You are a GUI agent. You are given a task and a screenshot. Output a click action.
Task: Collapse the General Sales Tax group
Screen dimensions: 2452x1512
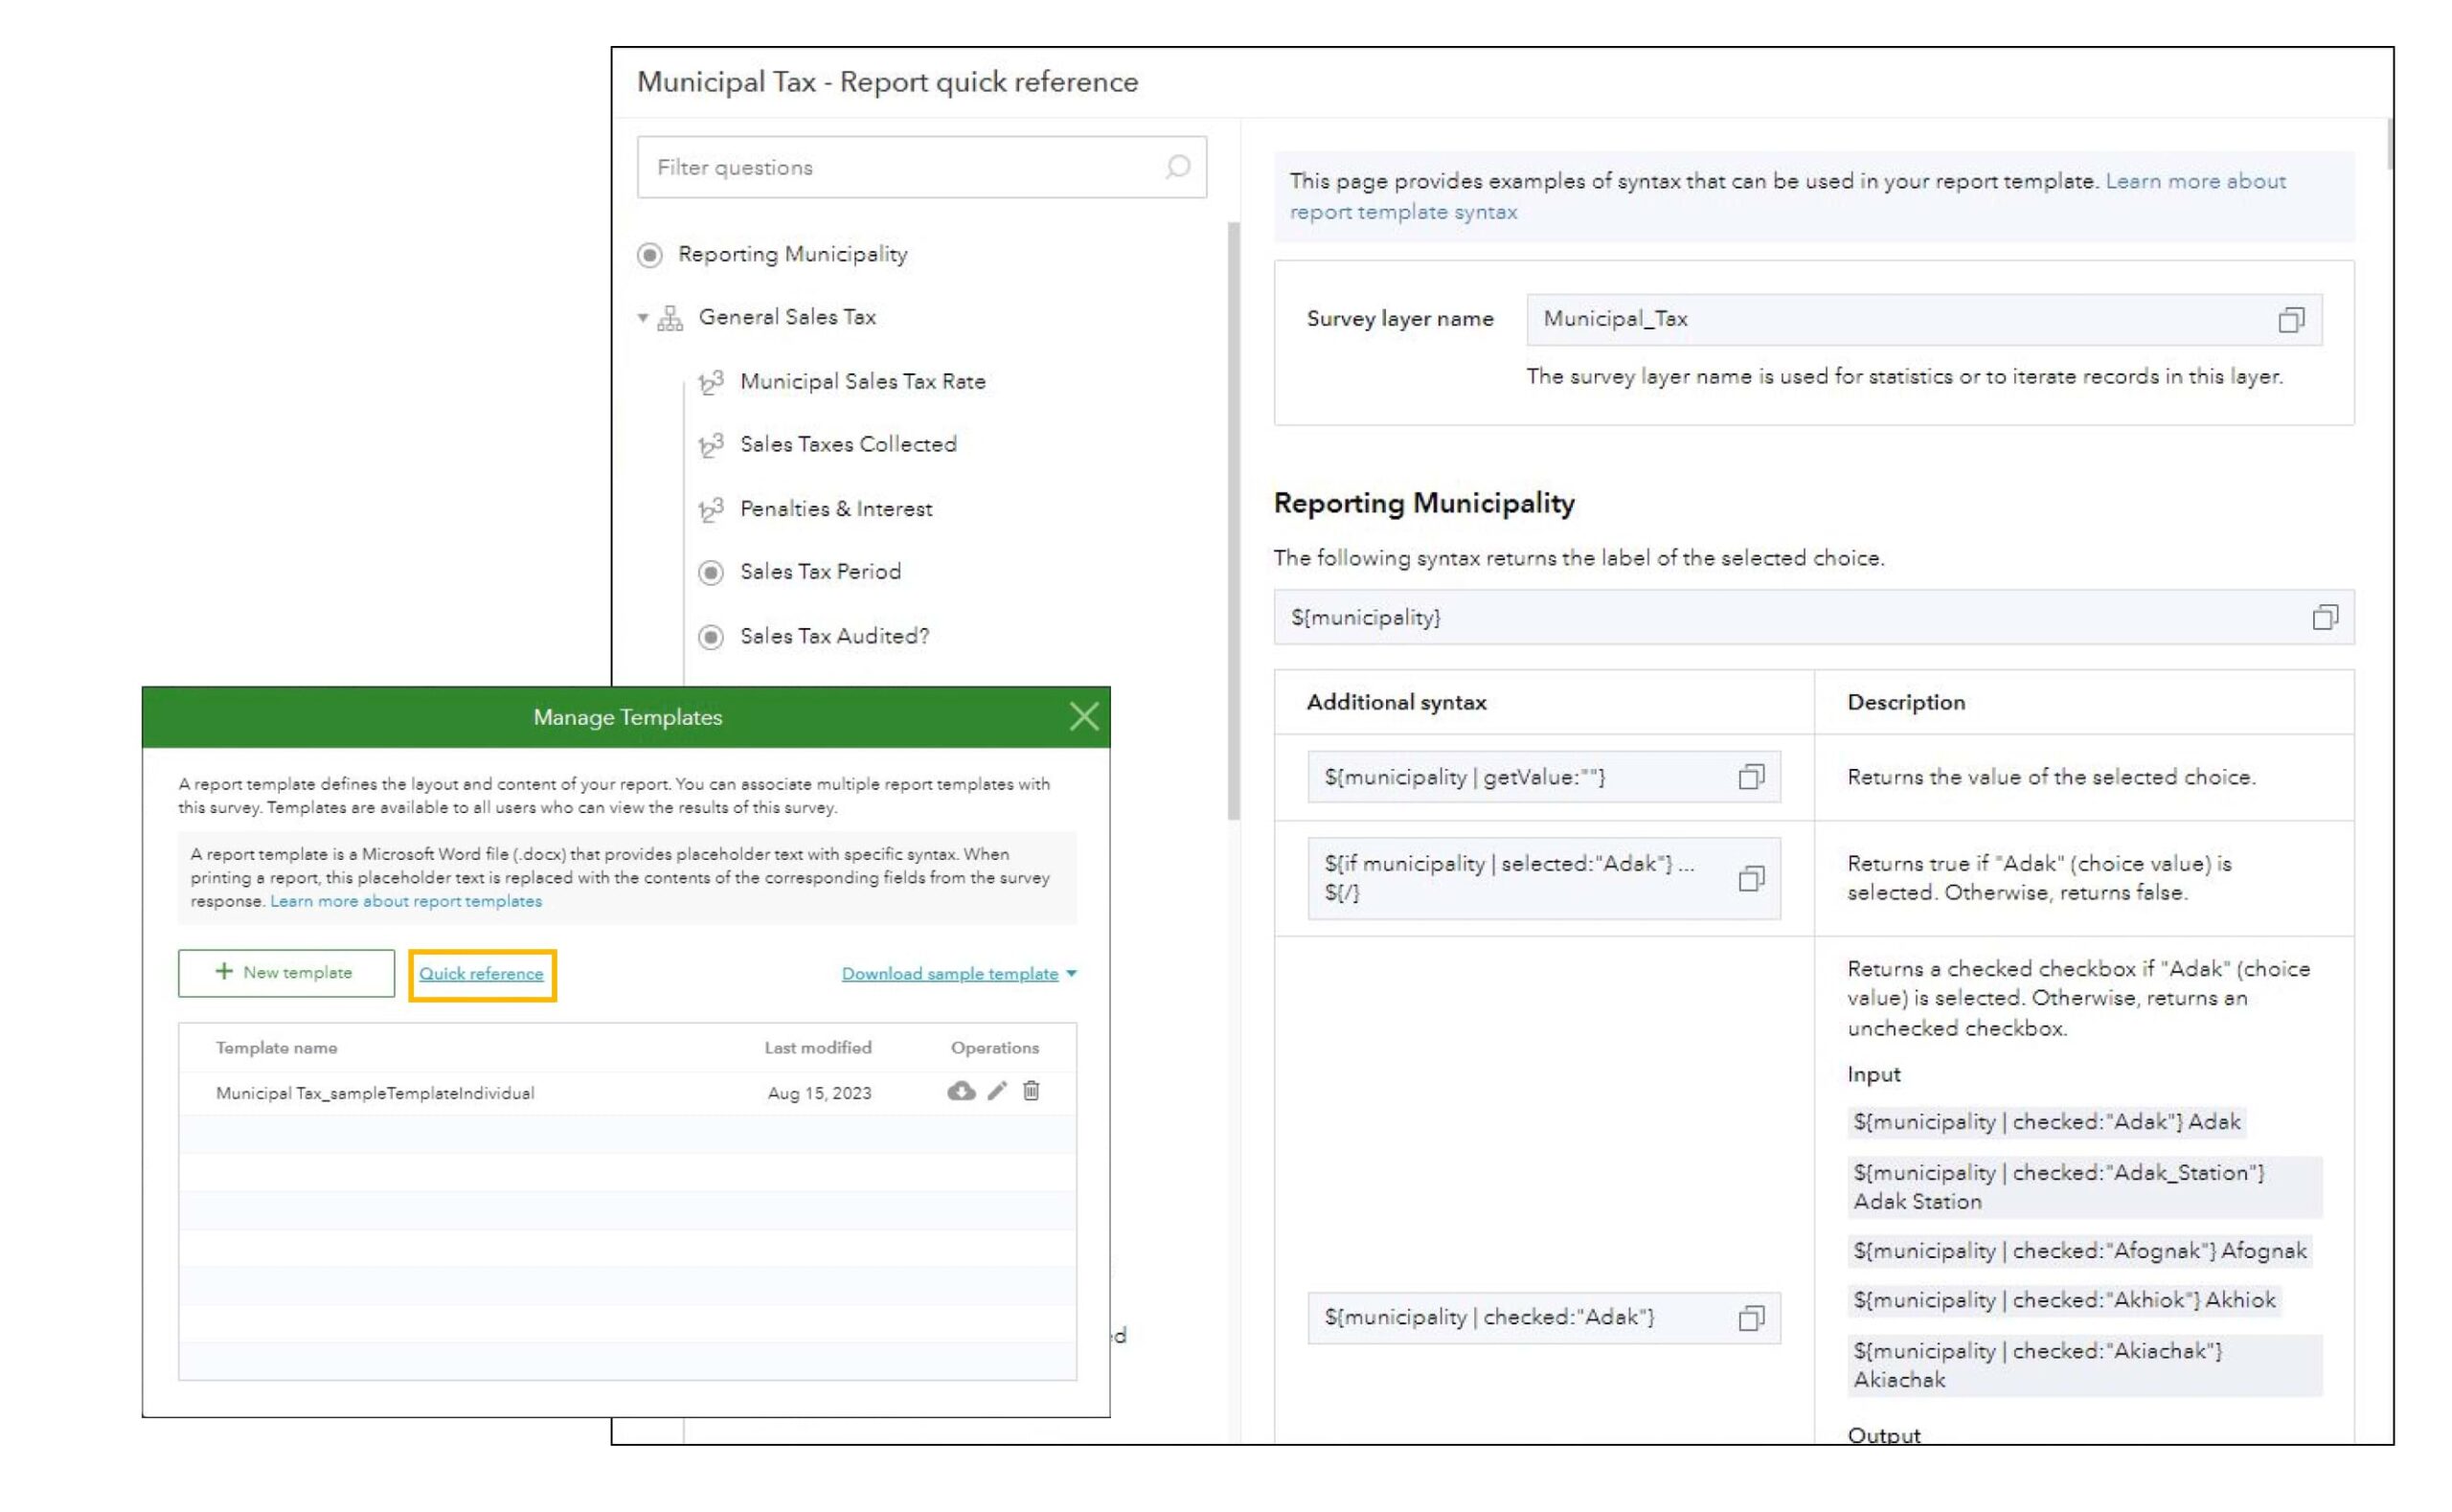coord(643,318)
